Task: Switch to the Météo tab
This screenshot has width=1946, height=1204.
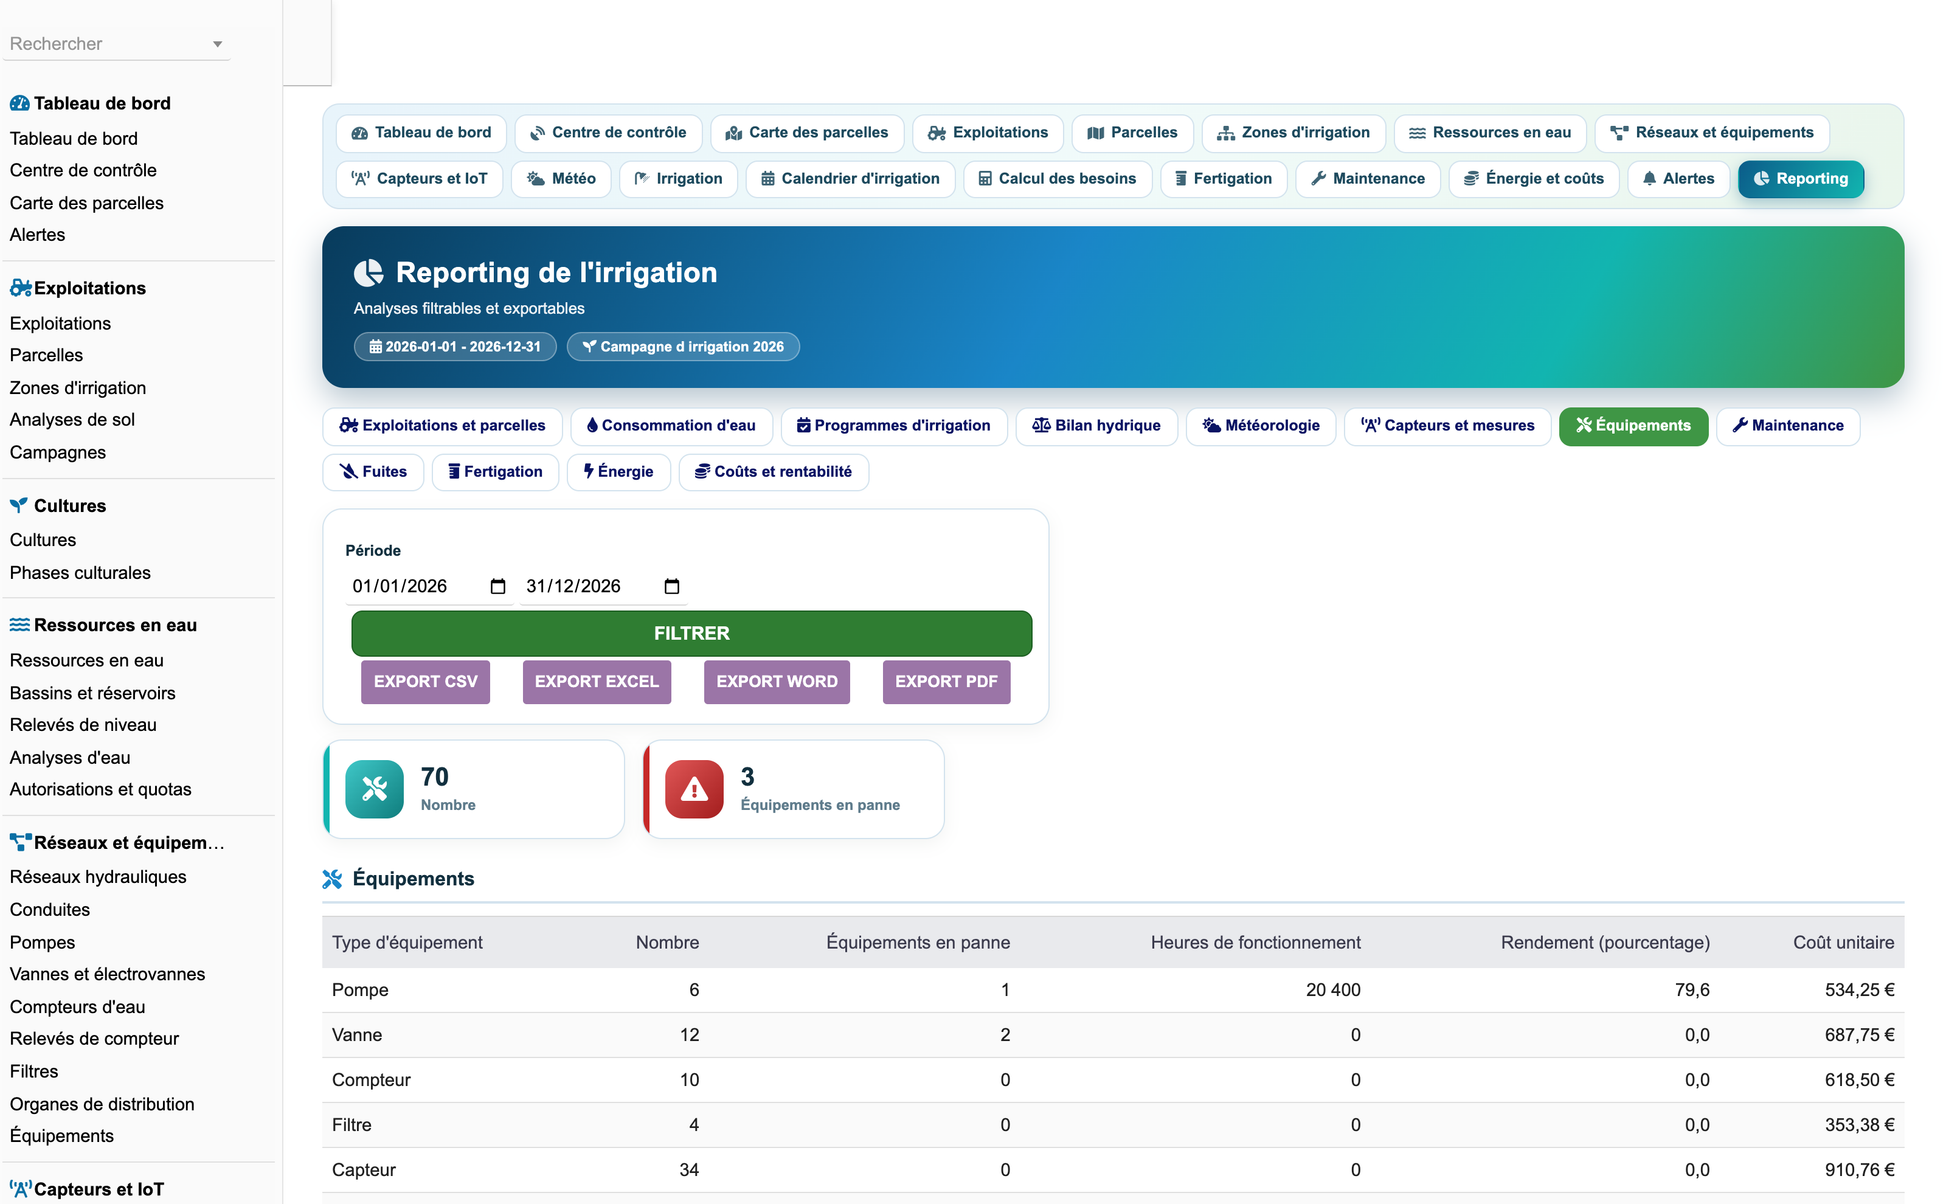Action: [x=562, y=179]
